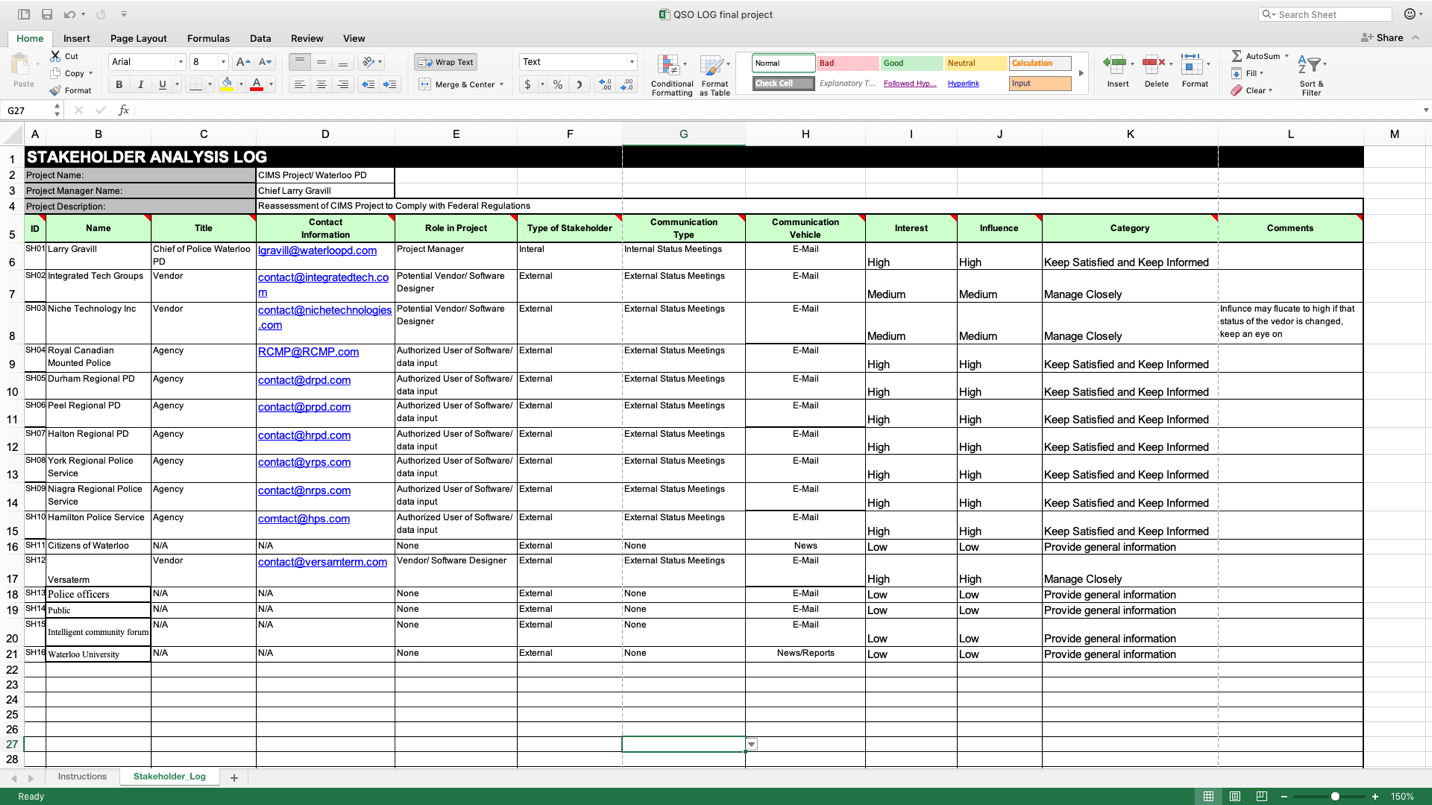Open the Arial font name dropdown

pos(180,62)
